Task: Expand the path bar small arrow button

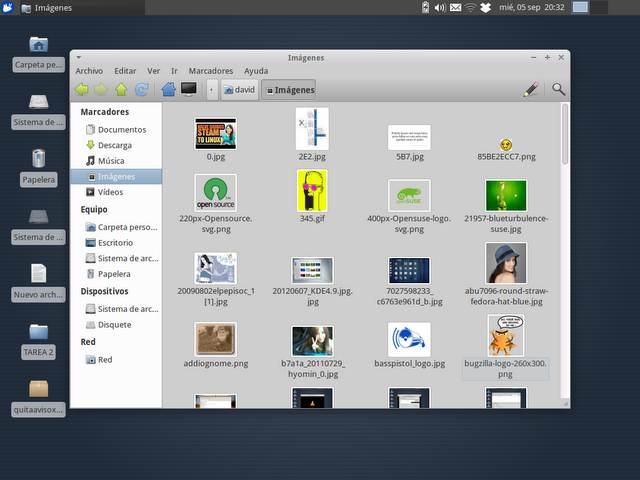Action: 211,89
